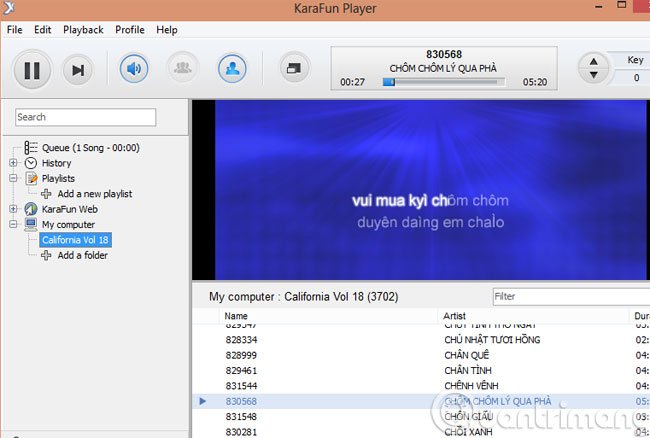Click plus icon beside Add a folder
650x438 pixels.
point(46,255)
